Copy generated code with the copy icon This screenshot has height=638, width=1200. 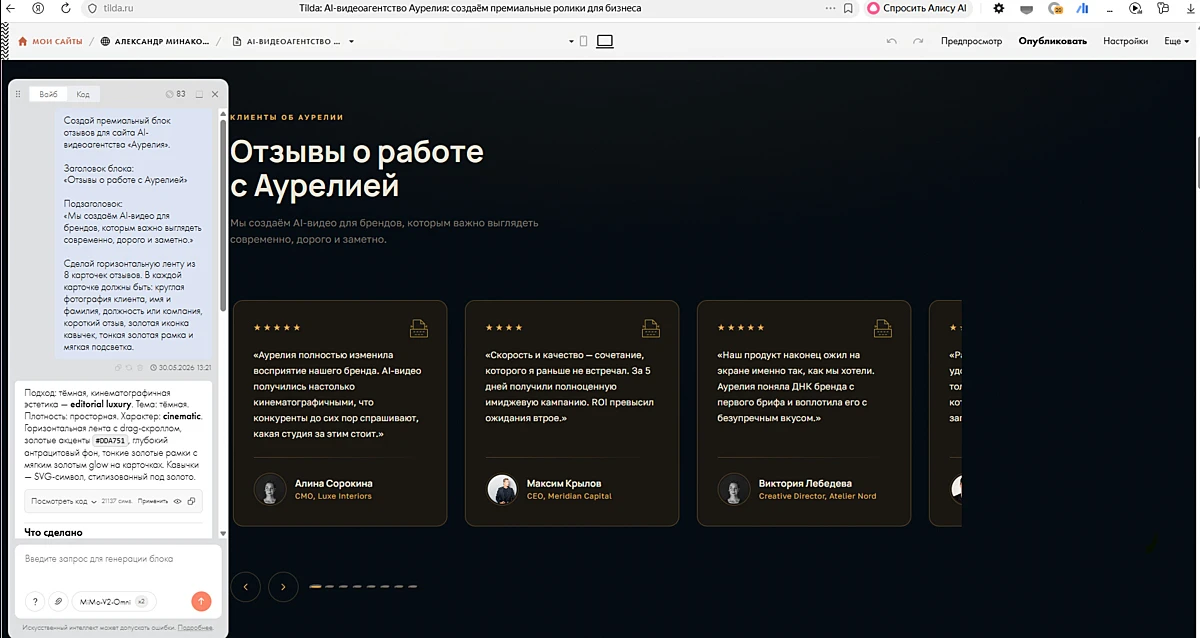click(x=191, y=500)
